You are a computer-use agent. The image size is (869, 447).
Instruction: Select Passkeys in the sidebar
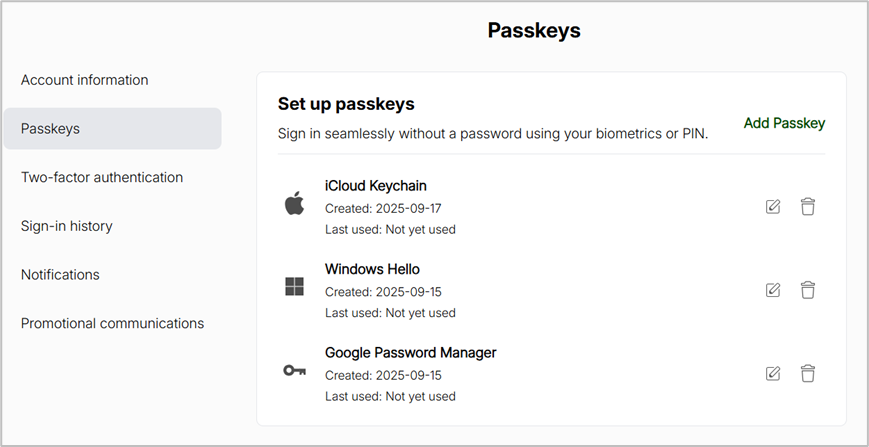(51, 129)
